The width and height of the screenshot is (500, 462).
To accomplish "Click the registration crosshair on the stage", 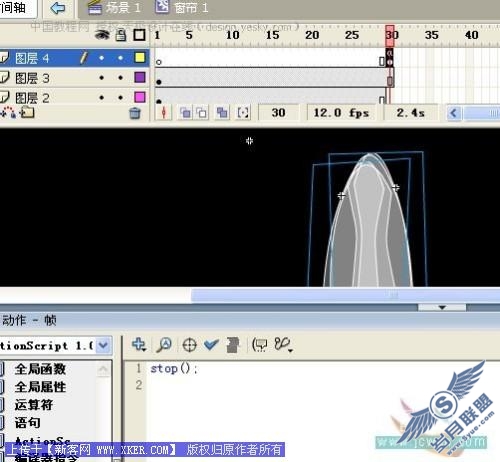I will [x=249, y=141].
